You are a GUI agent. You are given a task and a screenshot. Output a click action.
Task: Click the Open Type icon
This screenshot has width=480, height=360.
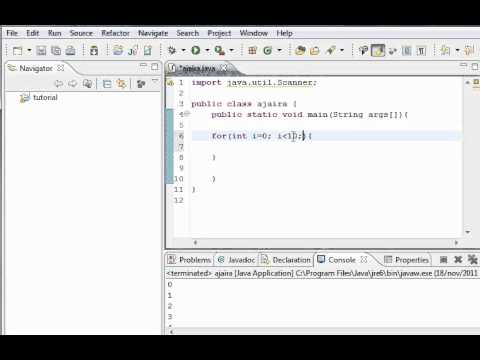[x=300, y=51]
